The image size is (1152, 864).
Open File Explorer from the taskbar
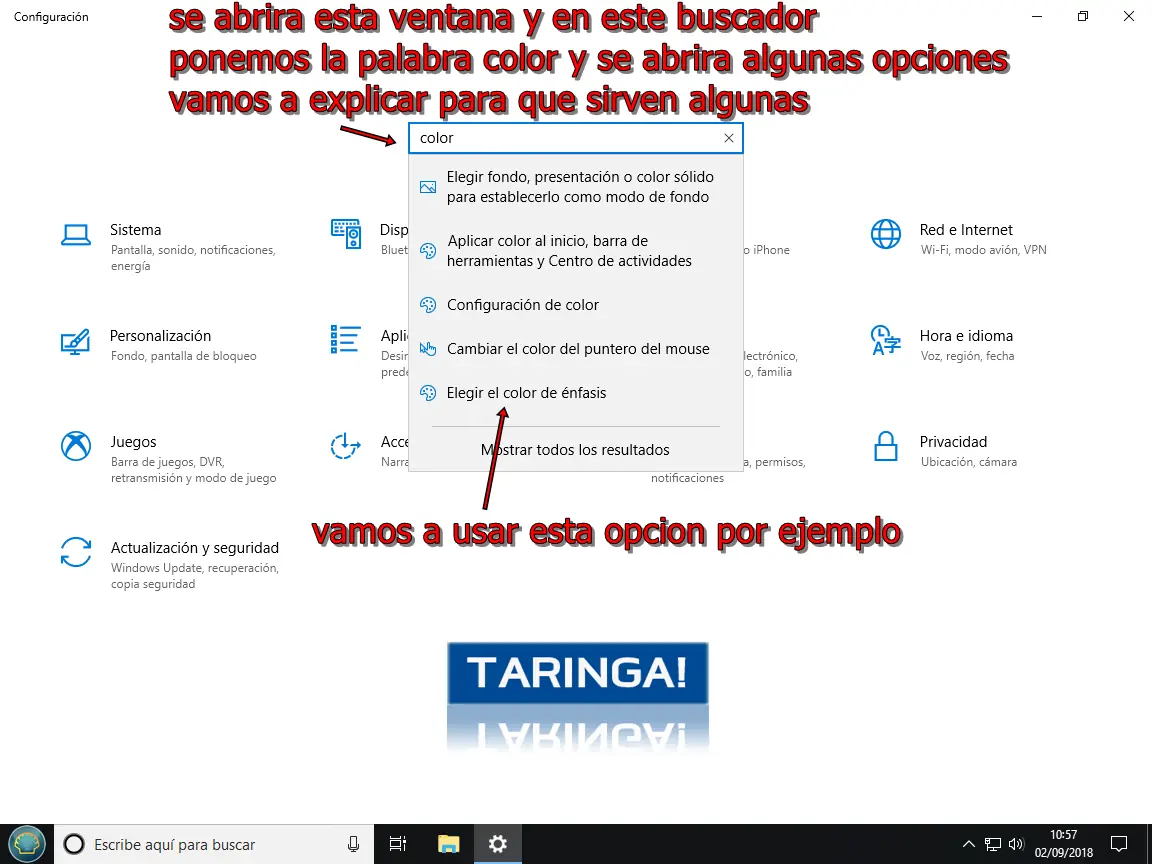[x=448, y=844]
